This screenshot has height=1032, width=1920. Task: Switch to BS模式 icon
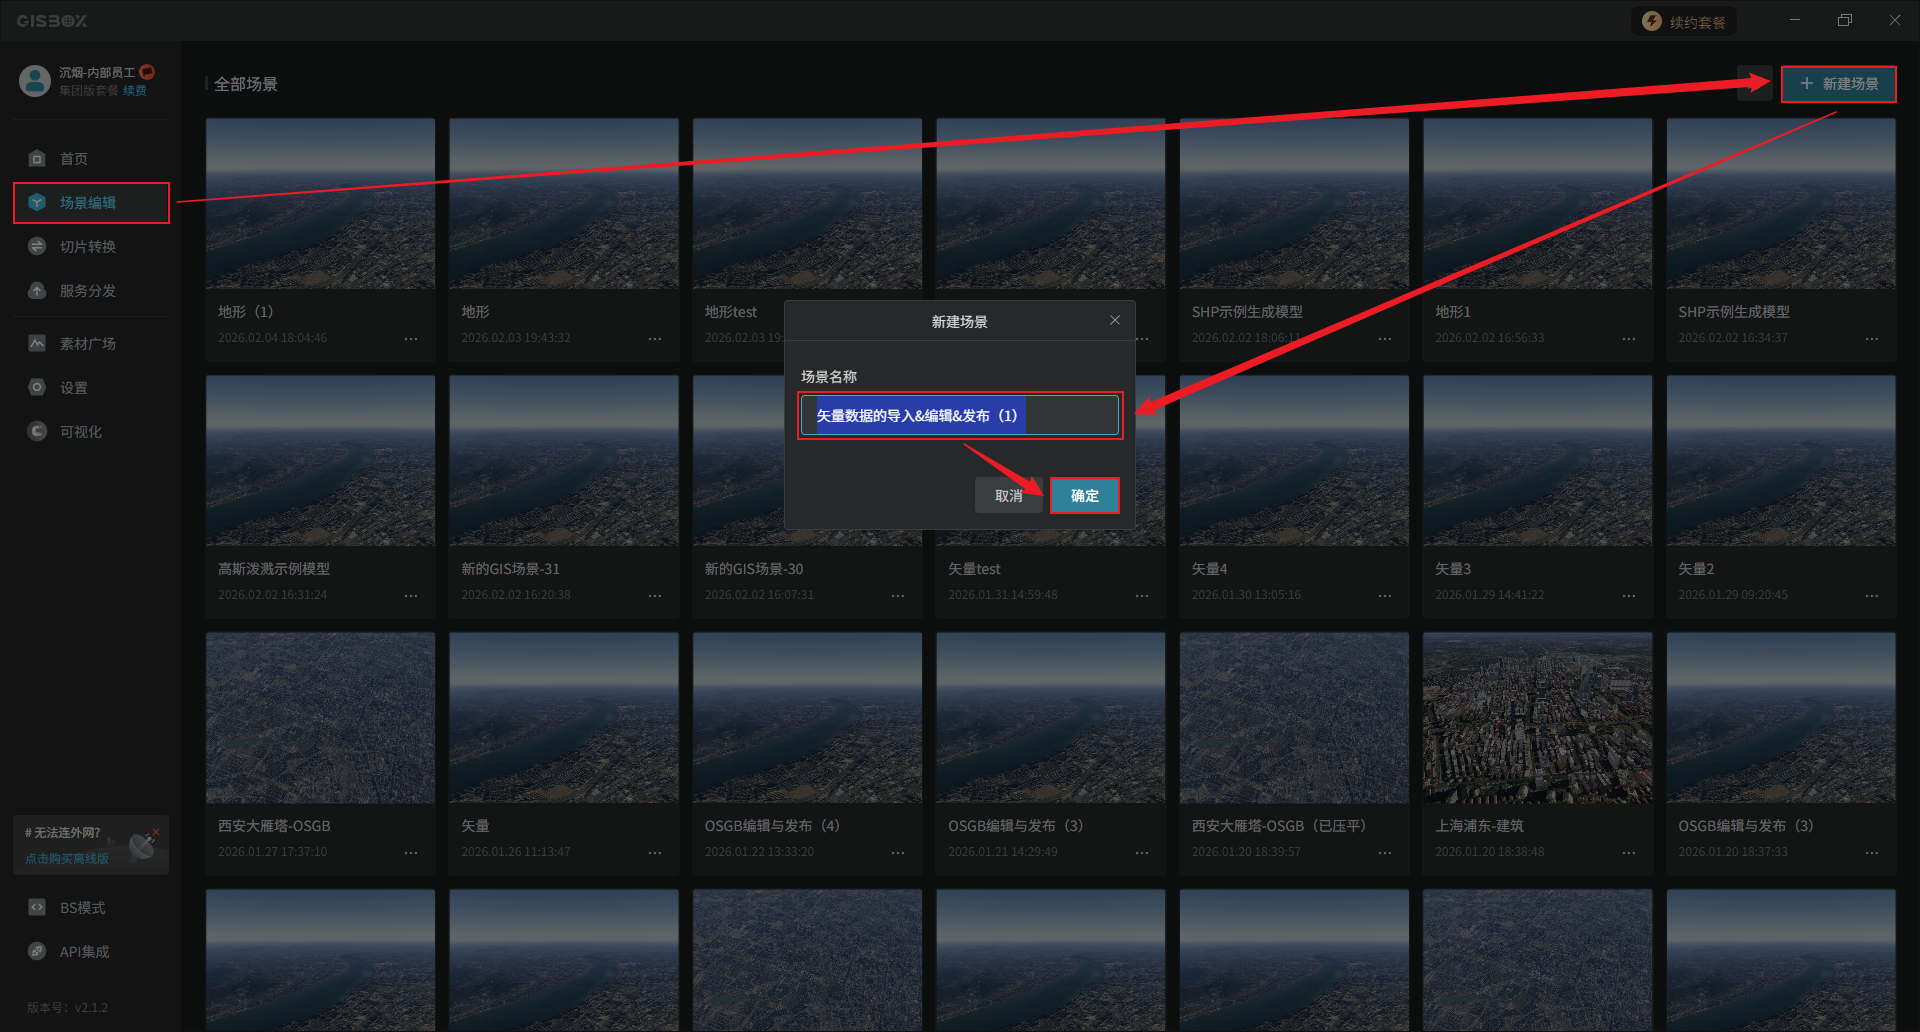click(x=37, y=907)
